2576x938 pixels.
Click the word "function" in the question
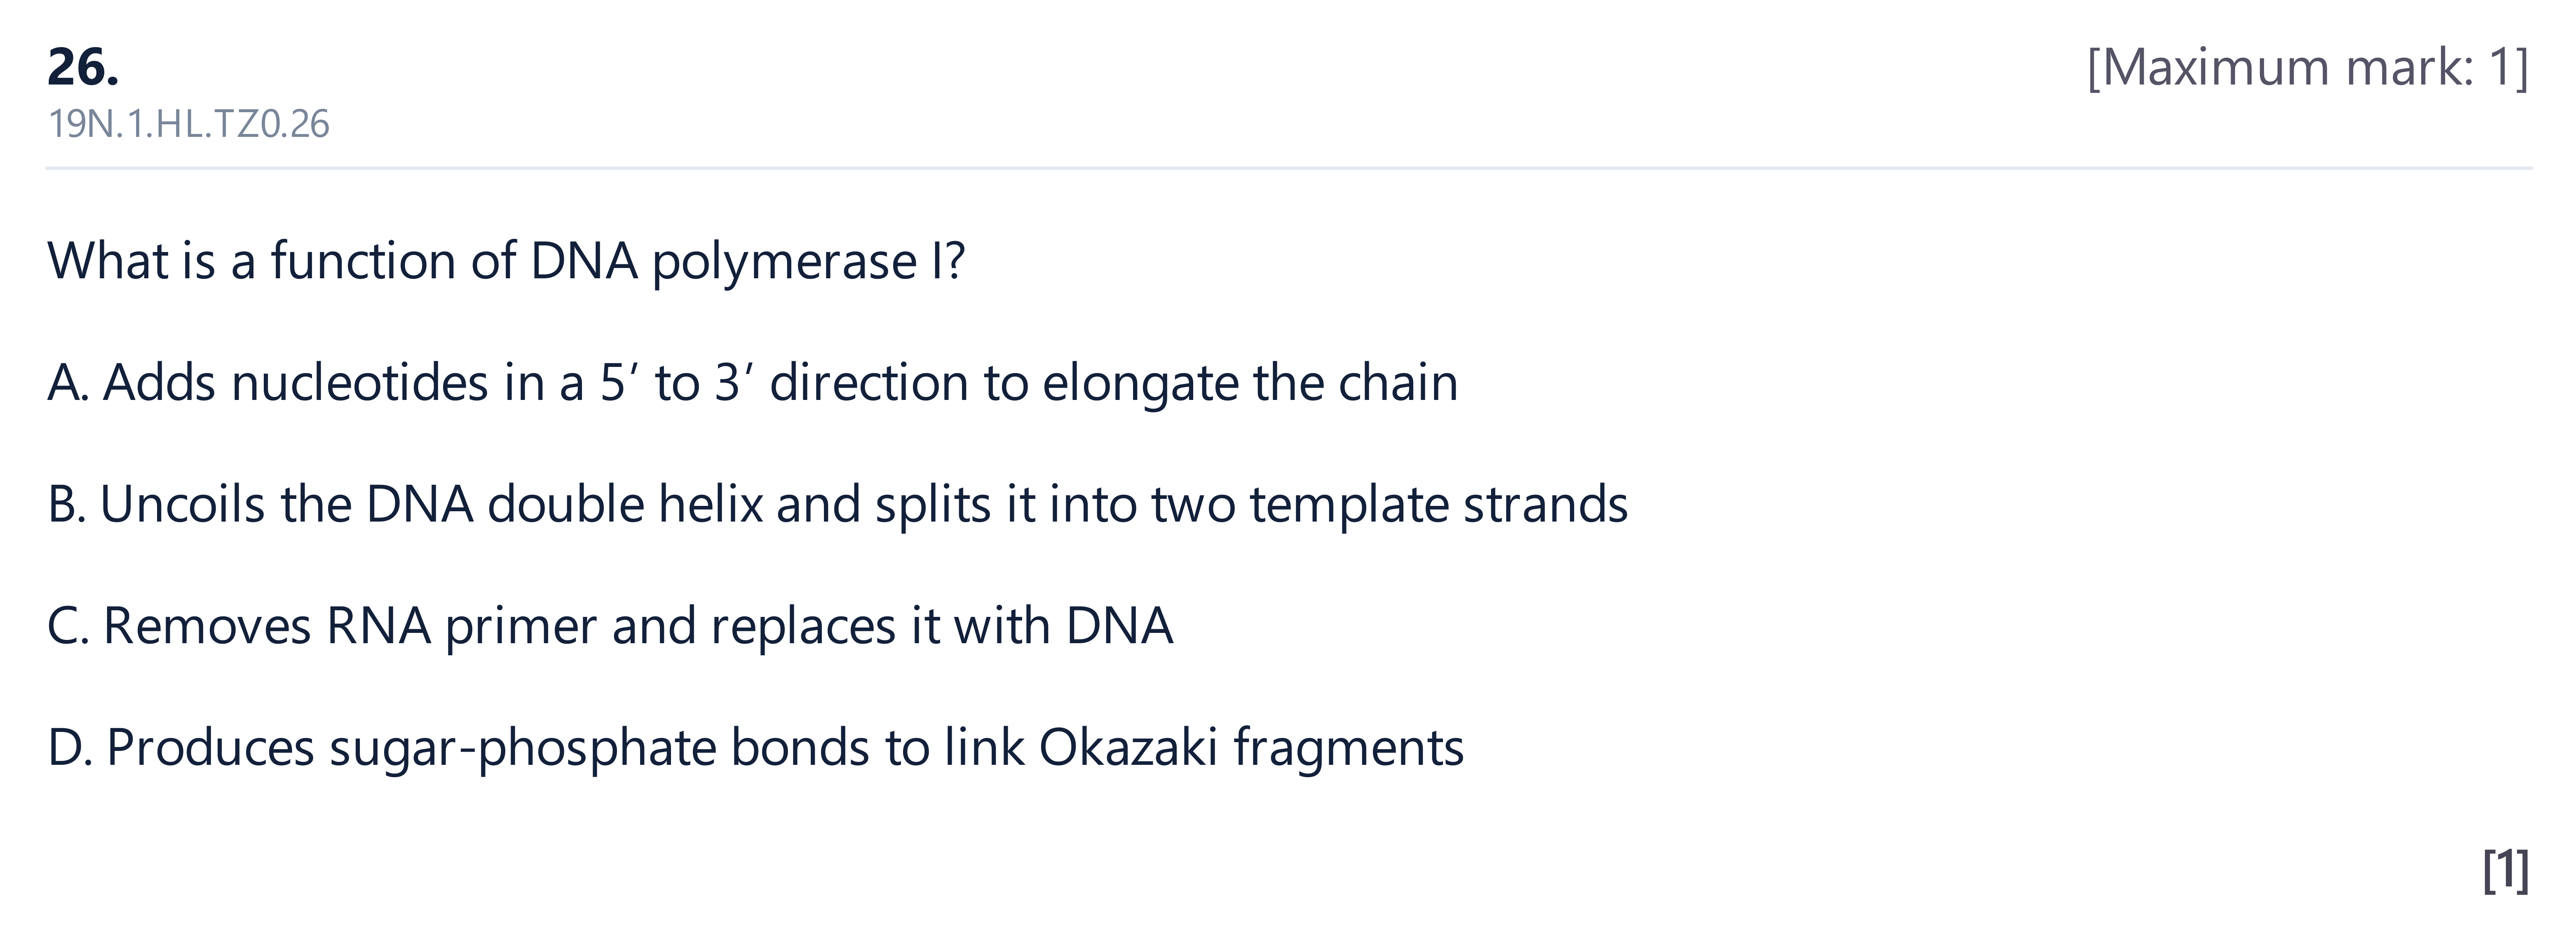coord(364,262)
